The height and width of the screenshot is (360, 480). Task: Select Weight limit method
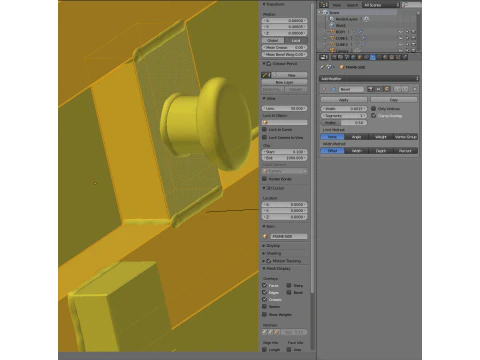tap(381, 137)
